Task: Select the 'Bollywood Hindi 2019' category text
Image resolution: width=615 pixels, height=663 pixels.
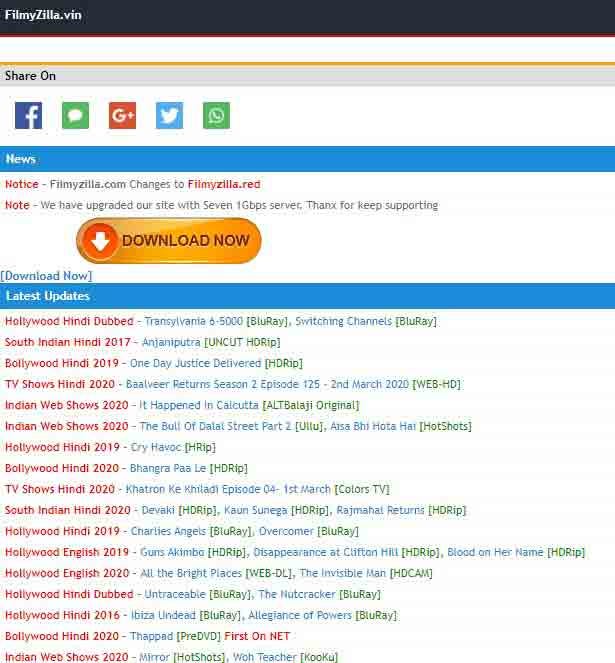Action: (62, 363)
